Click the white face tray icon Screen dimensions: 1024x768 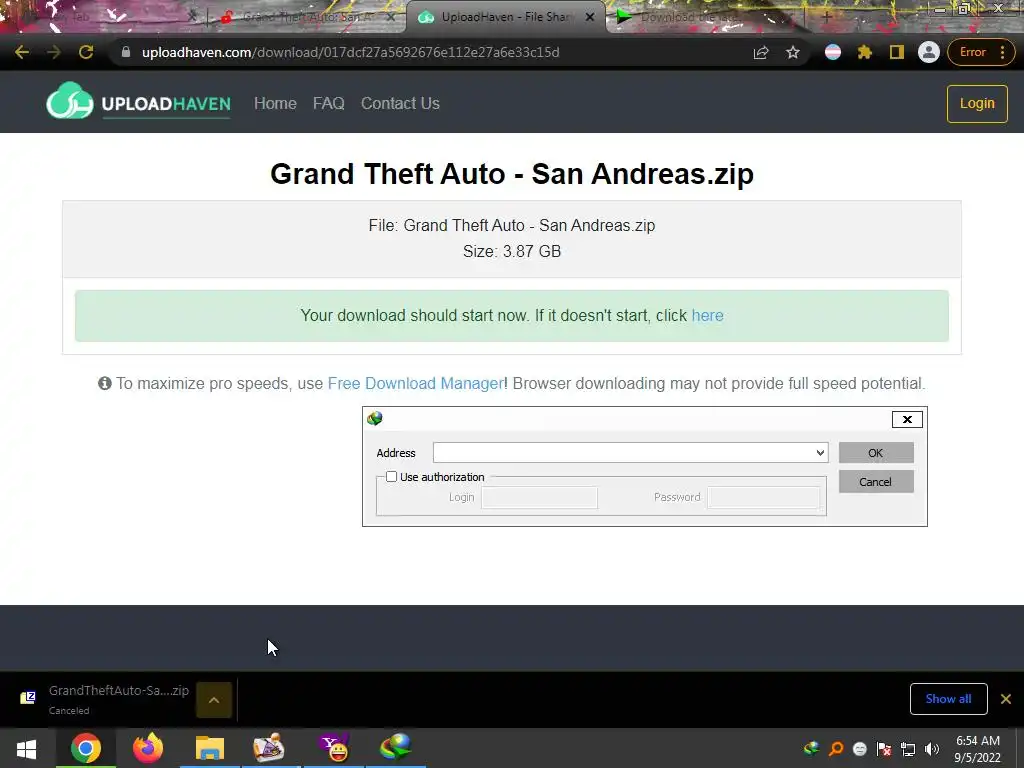(x=860, y=749)
